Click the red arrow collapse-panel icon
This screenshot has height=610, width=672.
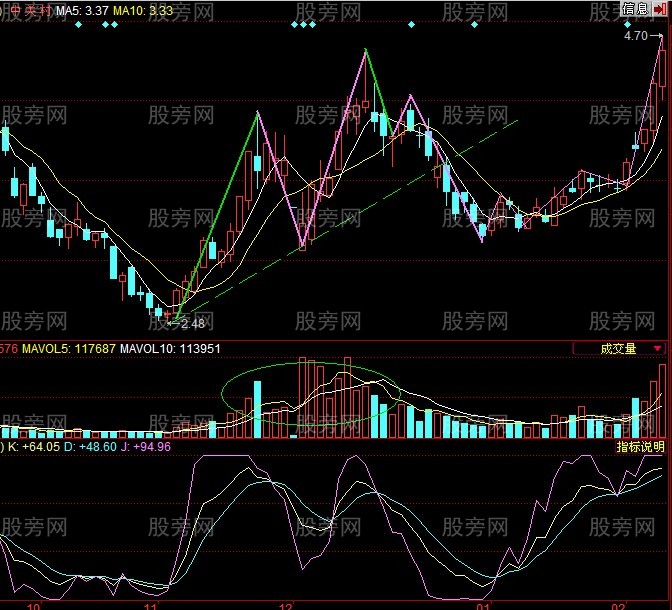(659, 9)
